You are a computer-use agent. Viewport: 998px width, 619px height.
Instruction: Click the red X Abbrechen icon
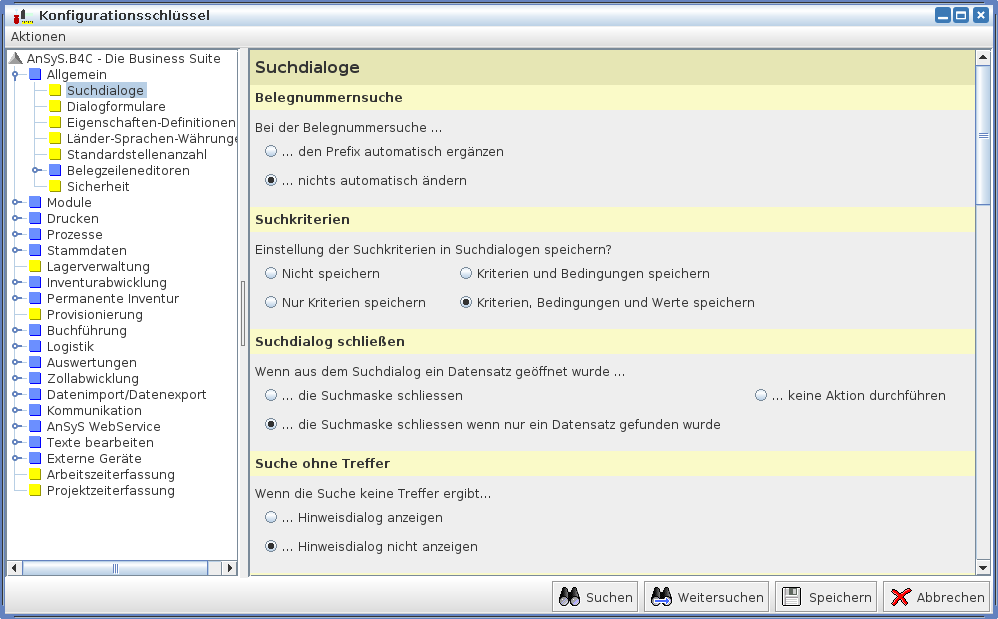tap(900, 597)
